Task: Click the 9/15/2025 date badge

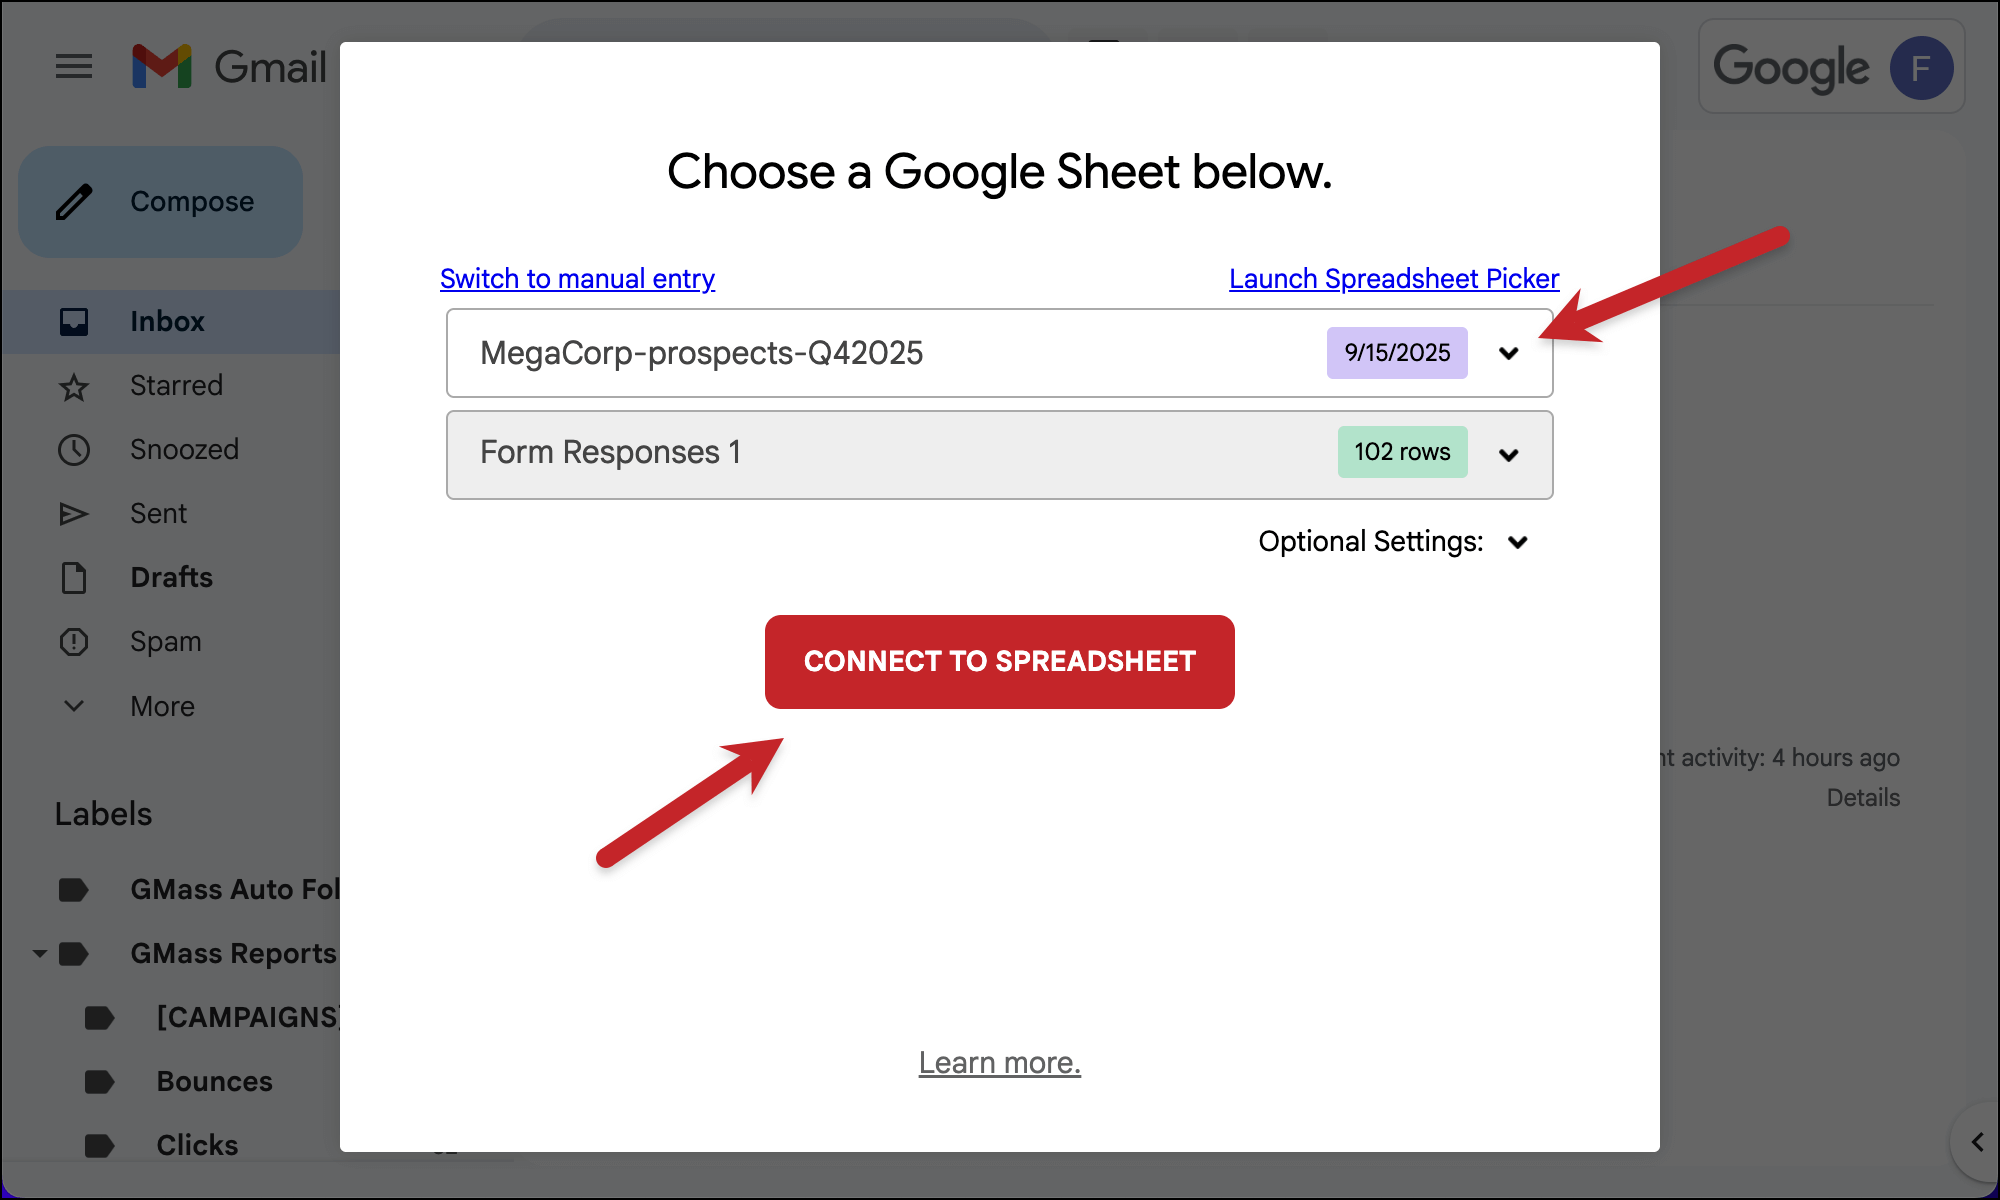Action: click(x=1397, y=353)
